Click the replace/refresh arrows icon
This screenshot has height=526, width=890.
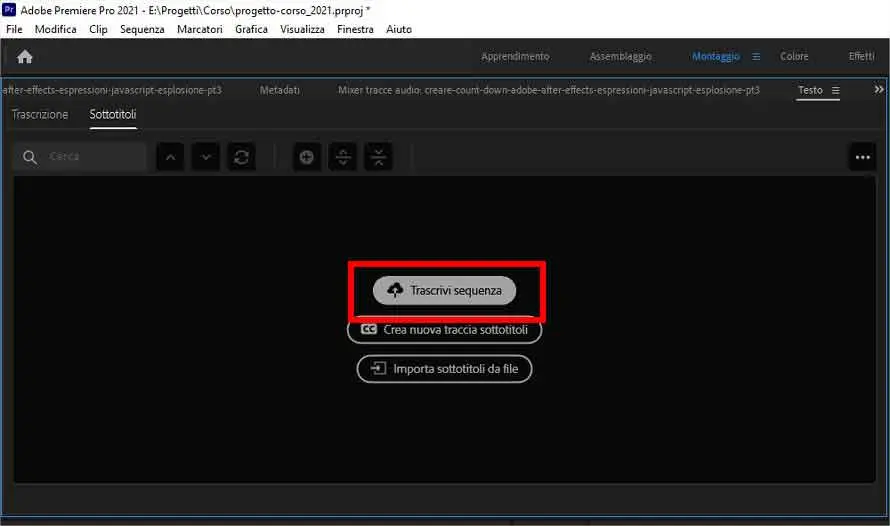click(x=241, y=157)
